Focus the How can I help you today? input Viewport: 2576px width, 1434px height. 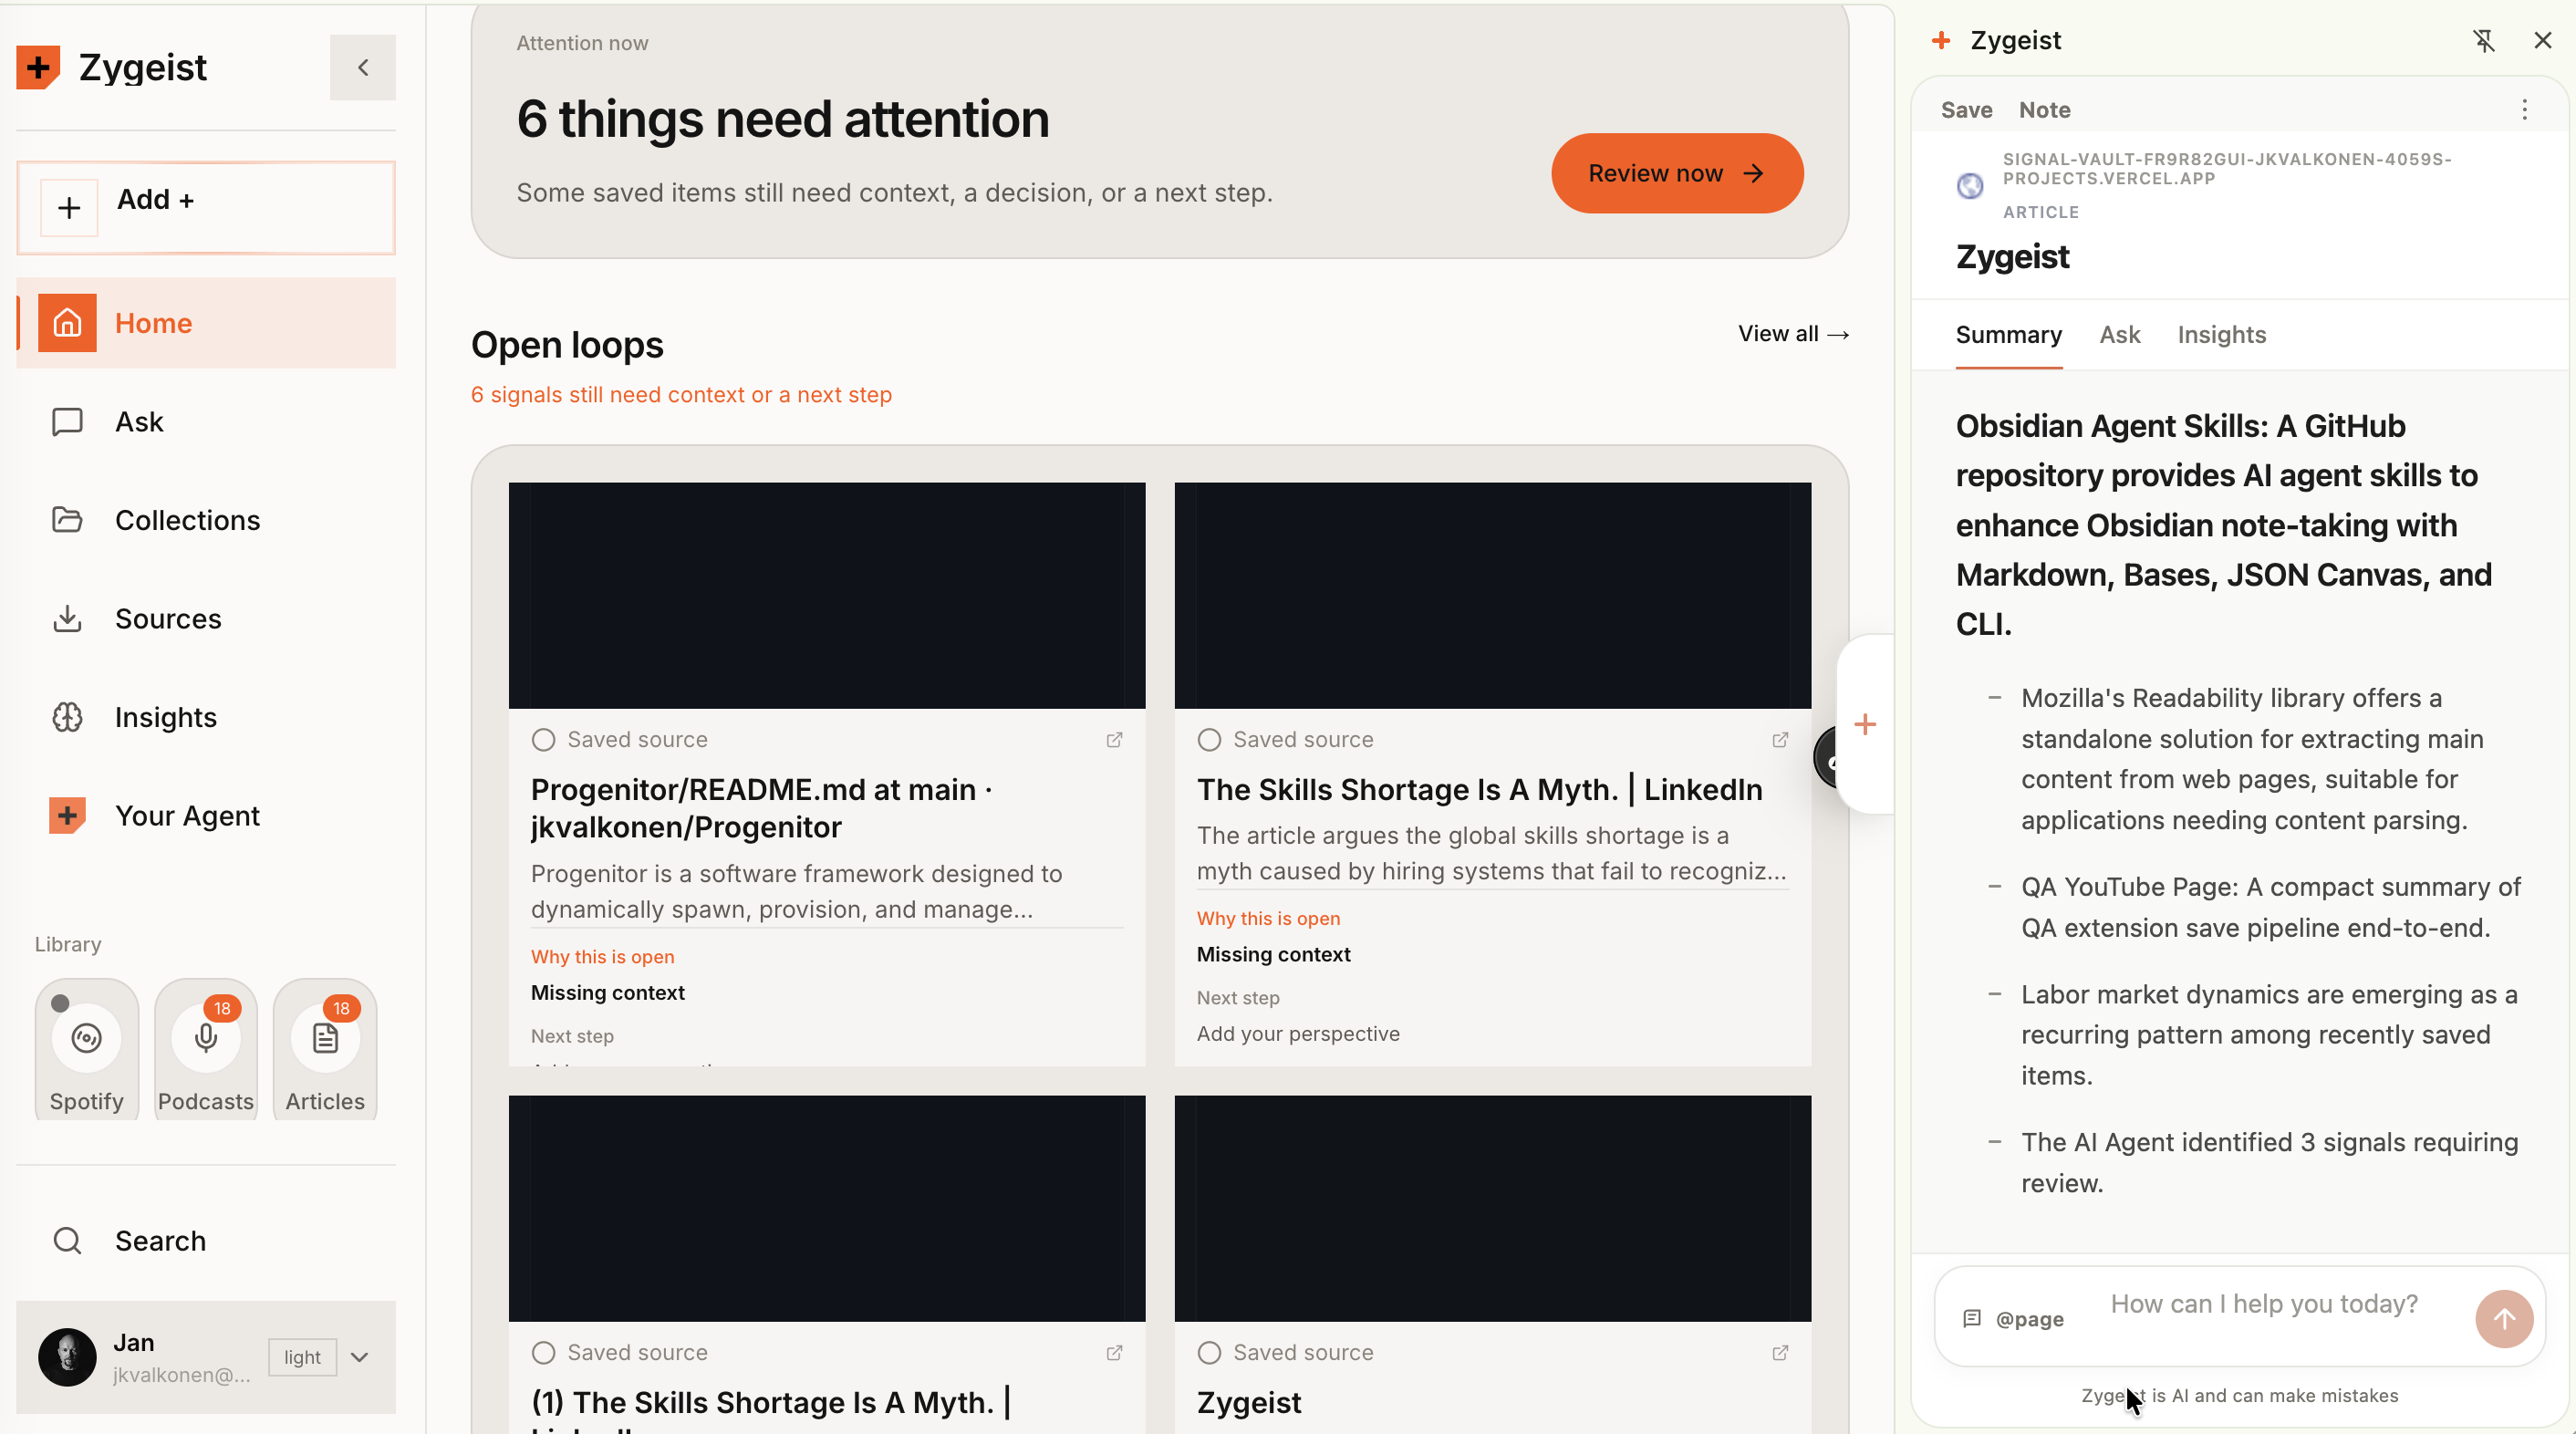[x=2264, y=1304]
